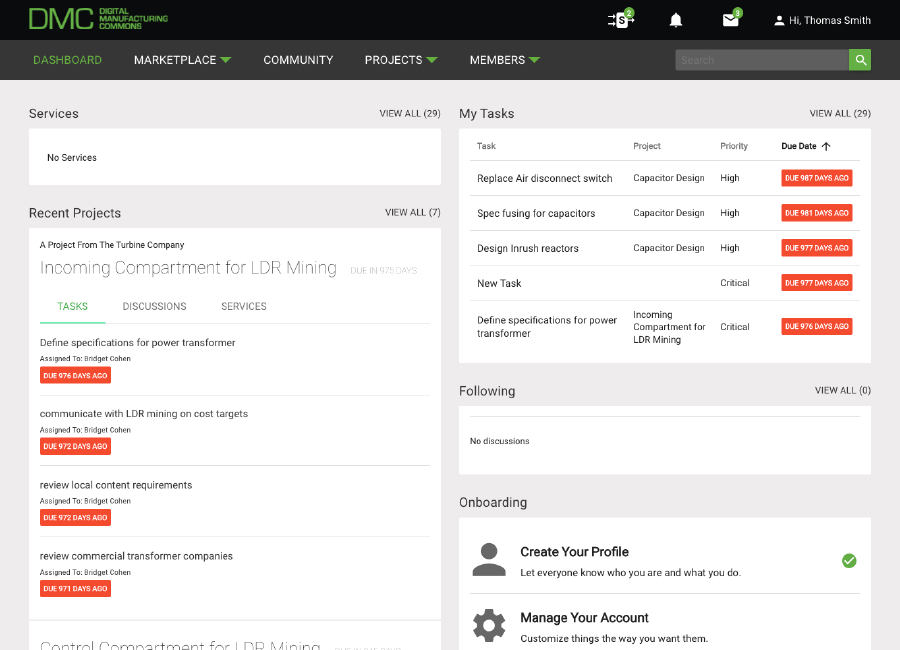Switch to the Discussions tab
900x650 pixels.
(154, 307)
